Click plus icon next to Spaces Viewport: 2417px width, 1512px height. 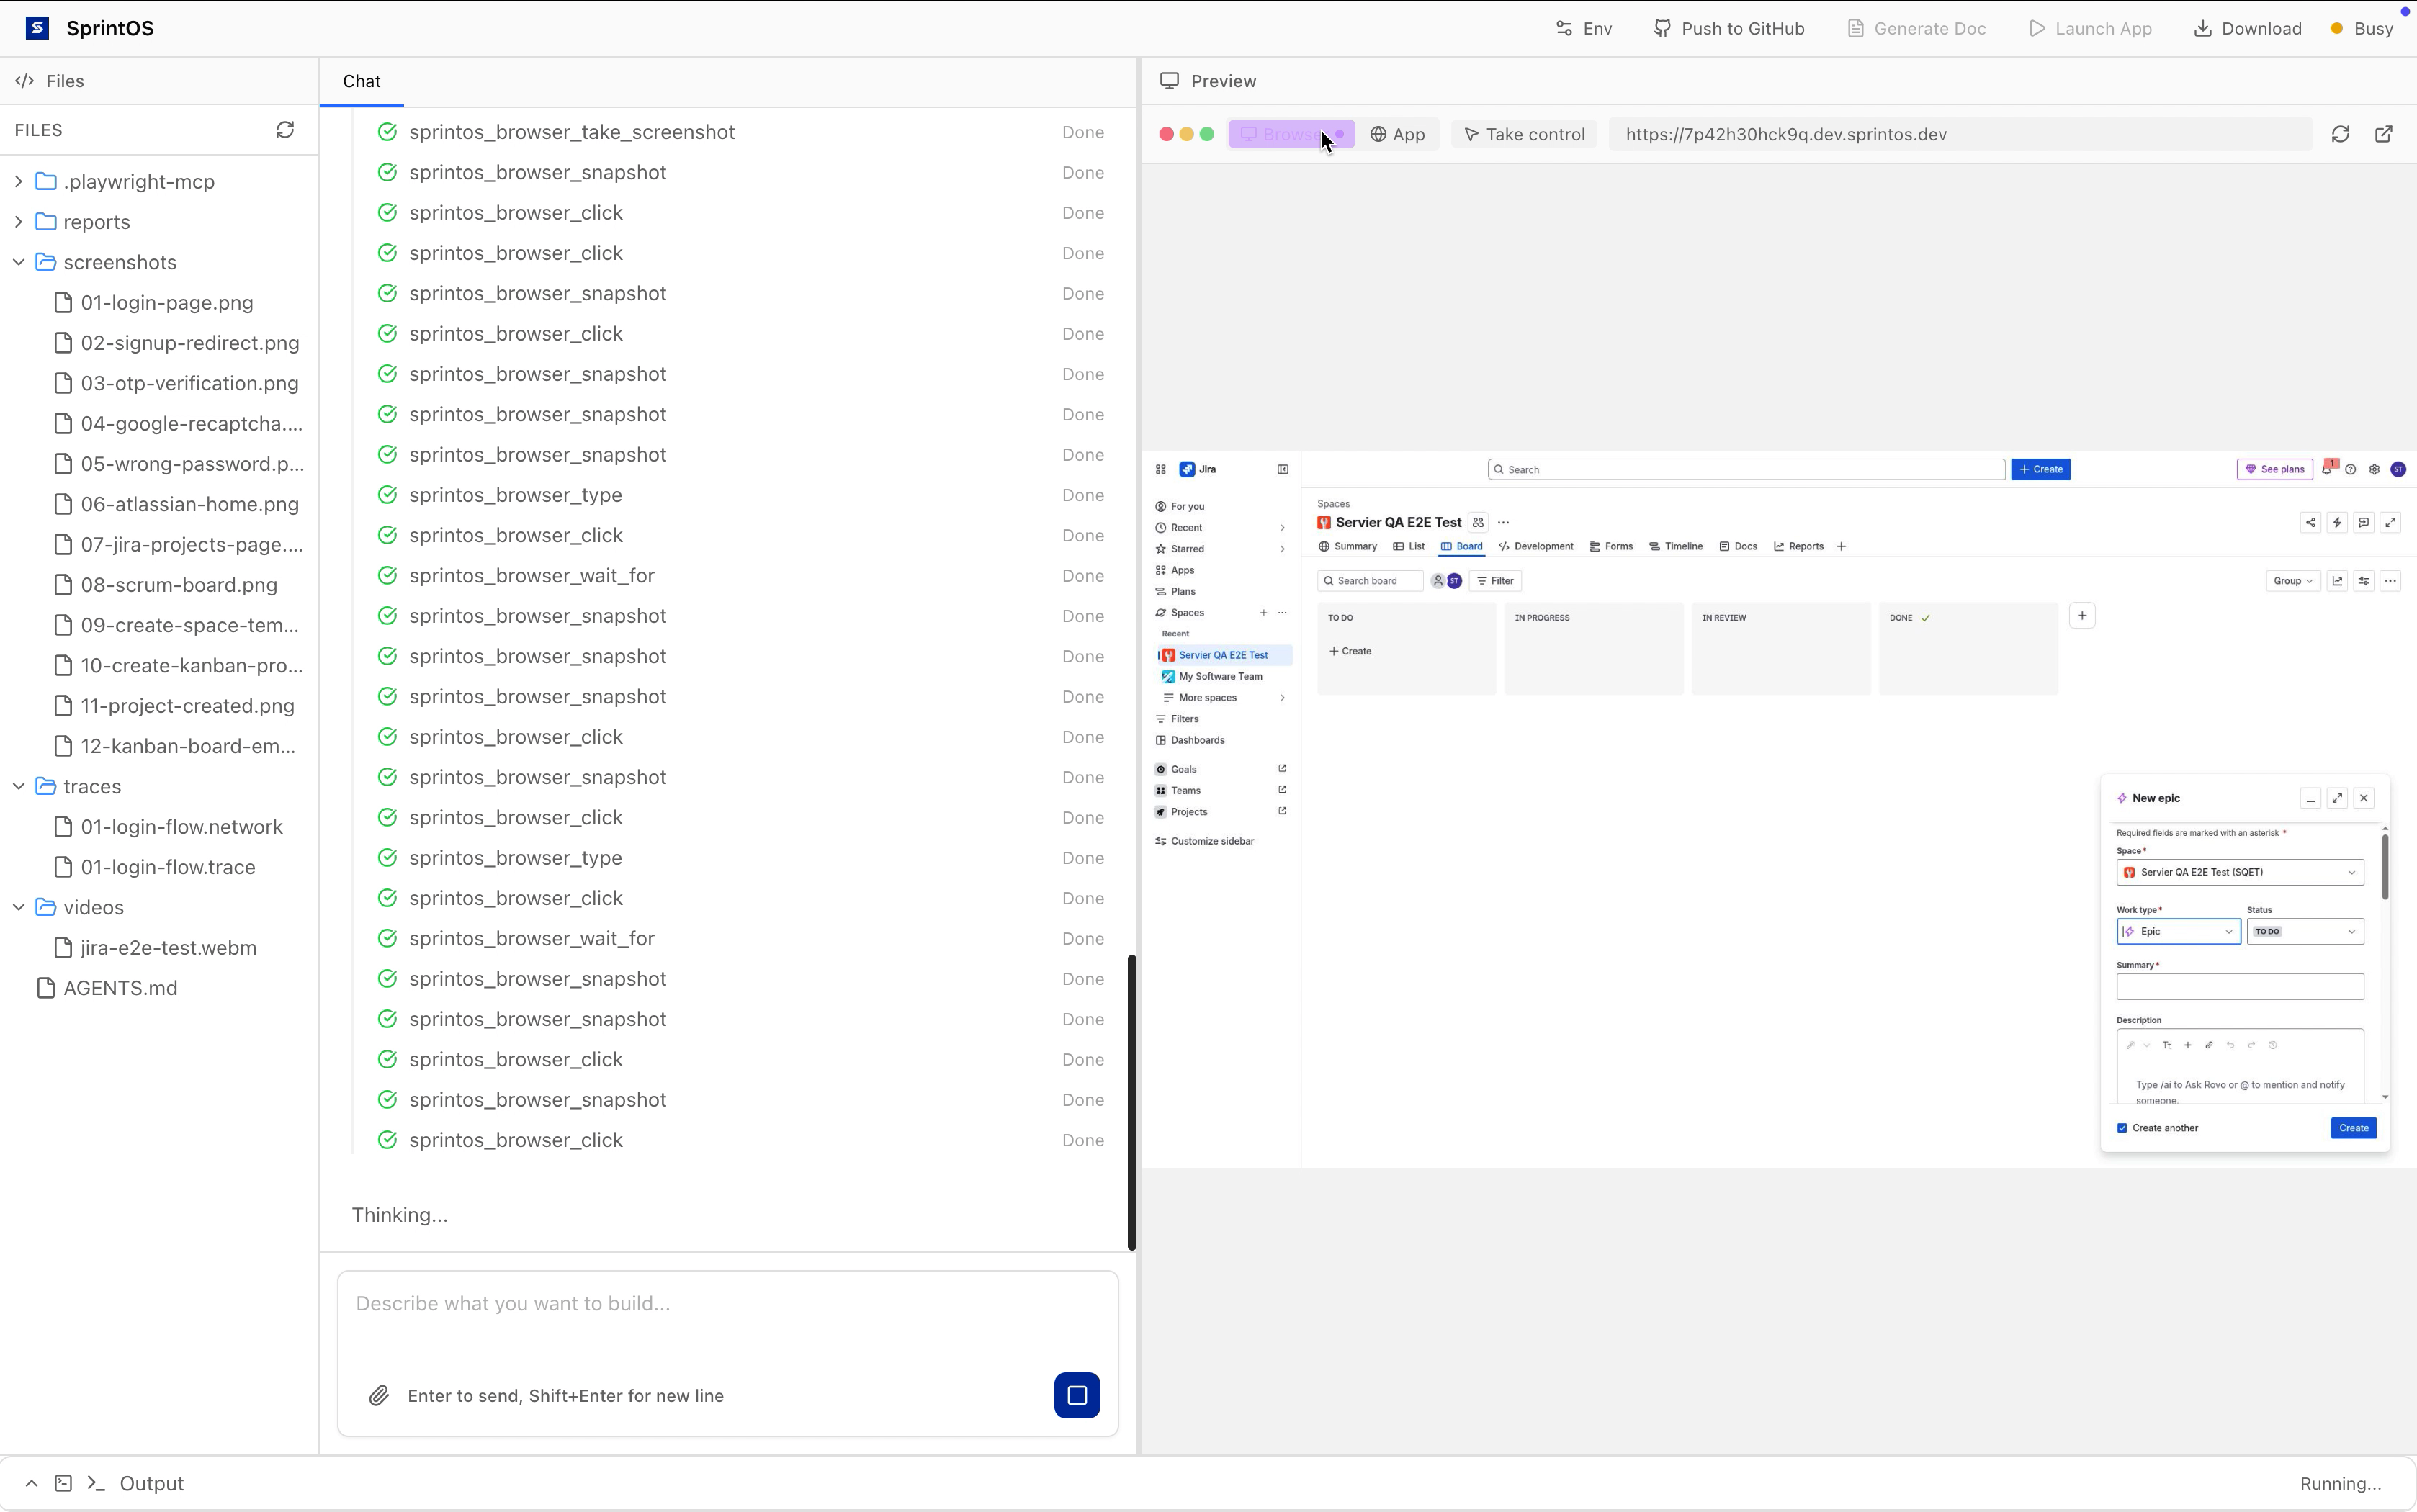click(1263, 613)
